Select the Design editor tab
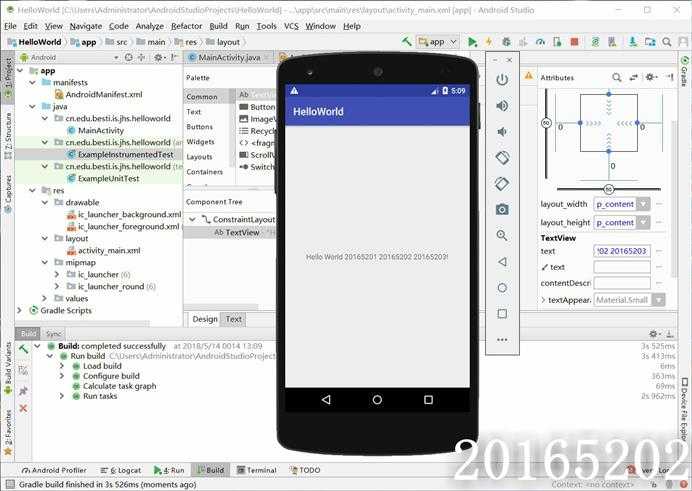692x491 pixels. [205, 319]
